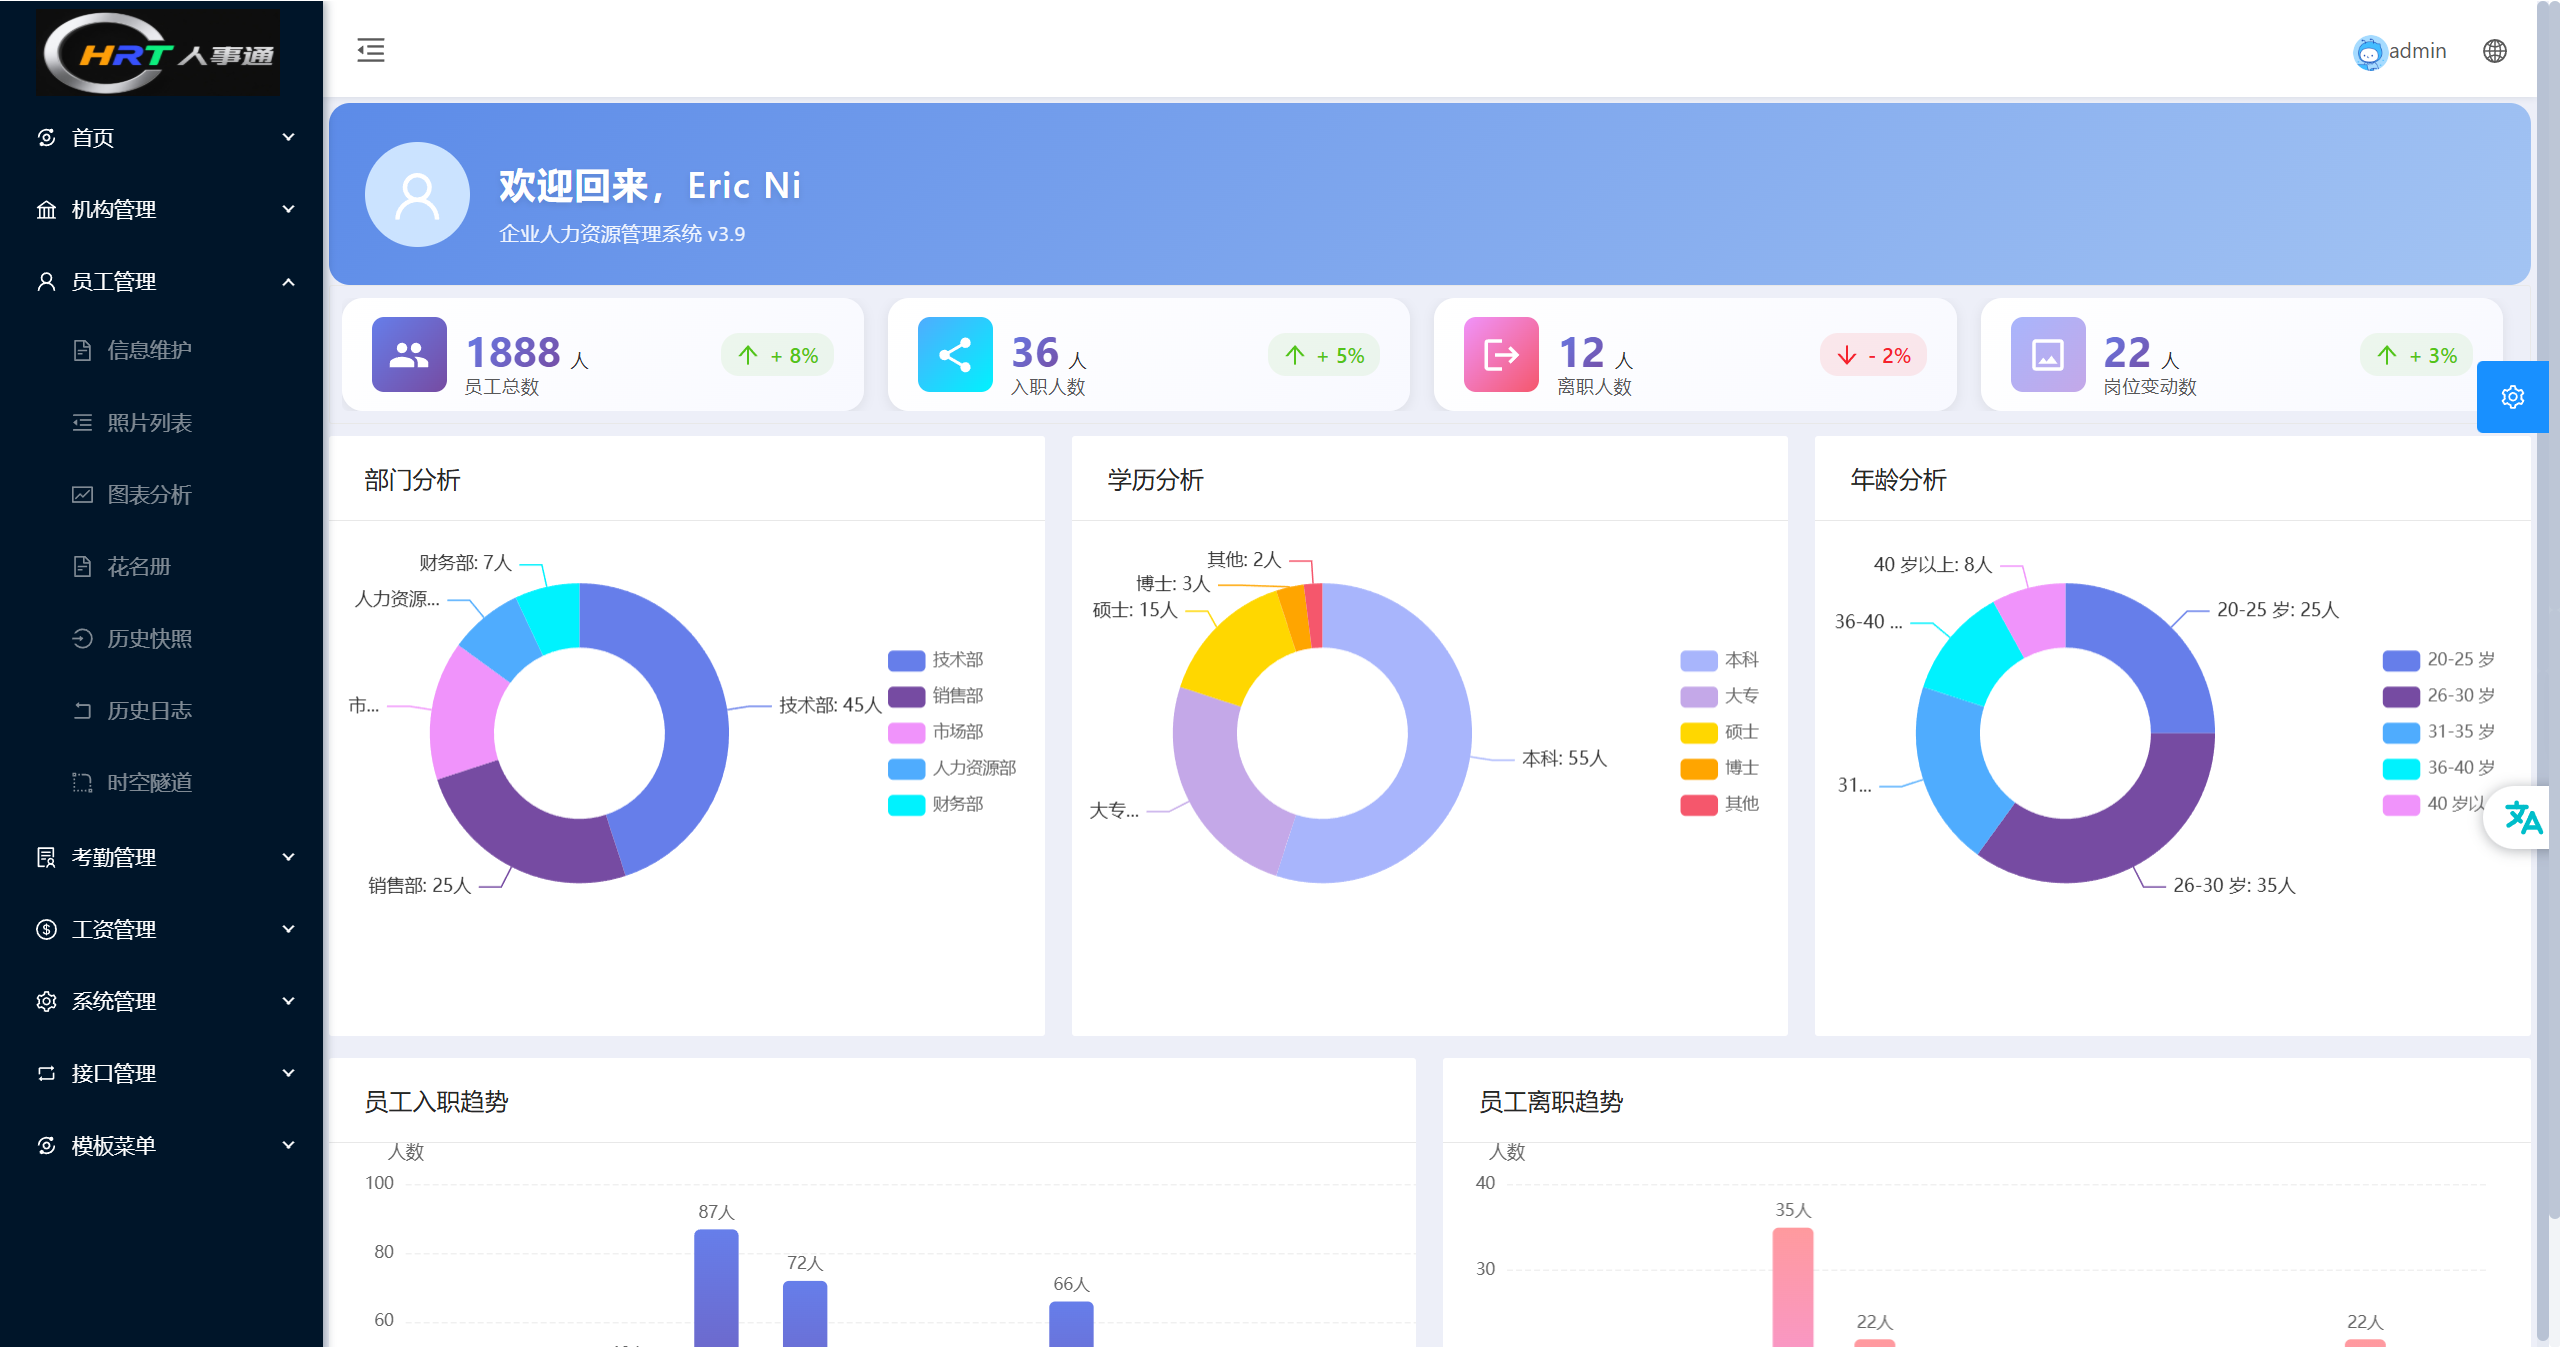Toggle 大专 legend in 学历分析 chart
Image resolution: width=2560 pixels, height=1347 pixels.
coord(1720,696)
